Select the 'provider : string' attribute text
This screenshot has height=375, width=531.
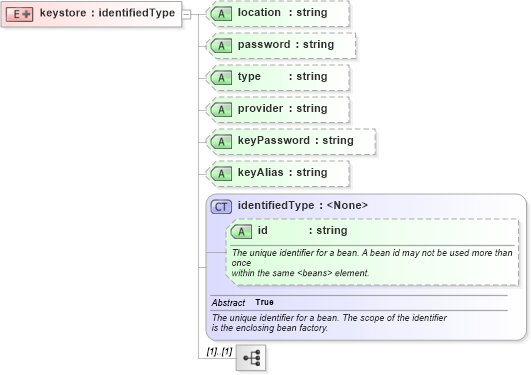pyautogui.click(x=282, y=108)
